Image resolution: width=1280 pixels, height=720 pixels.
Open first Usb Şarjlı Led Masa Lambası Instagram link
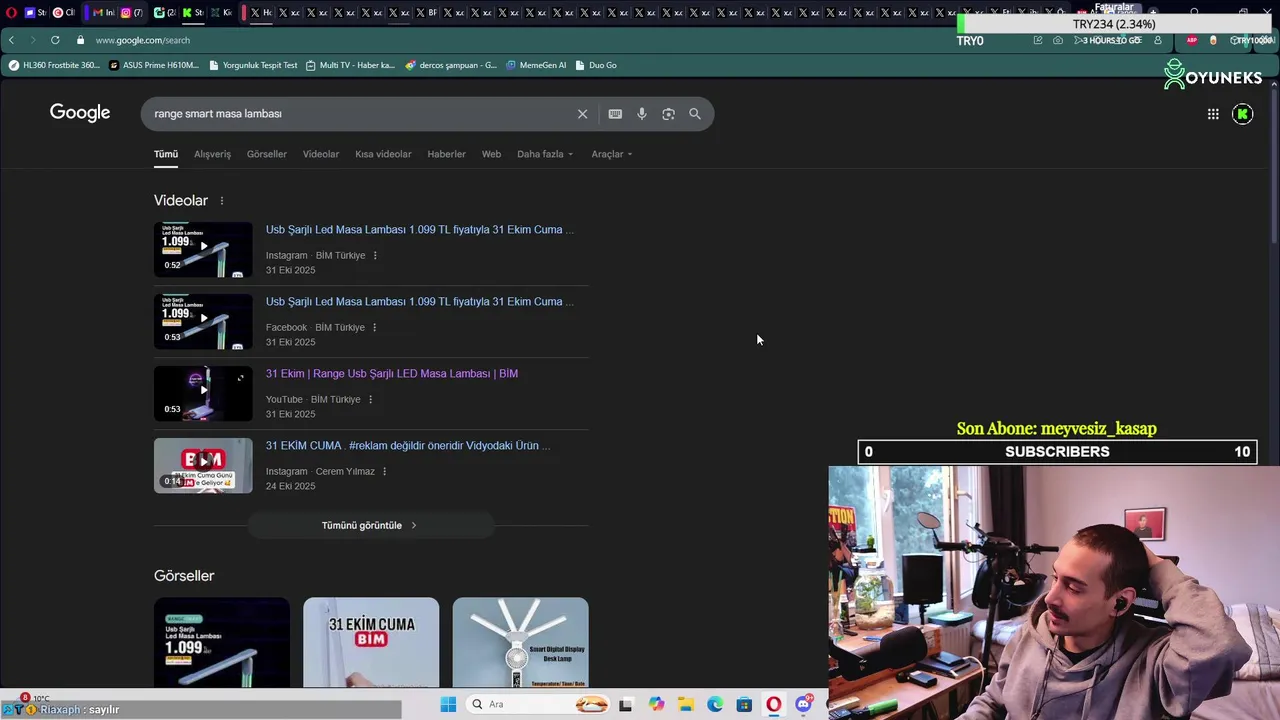[420, 230]
